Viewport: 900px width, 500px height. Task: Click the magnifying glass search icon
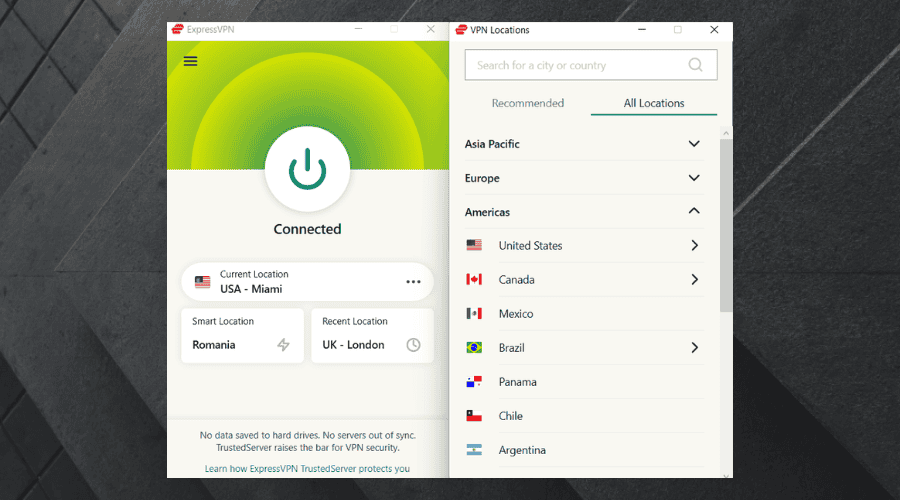coord(695,65)
